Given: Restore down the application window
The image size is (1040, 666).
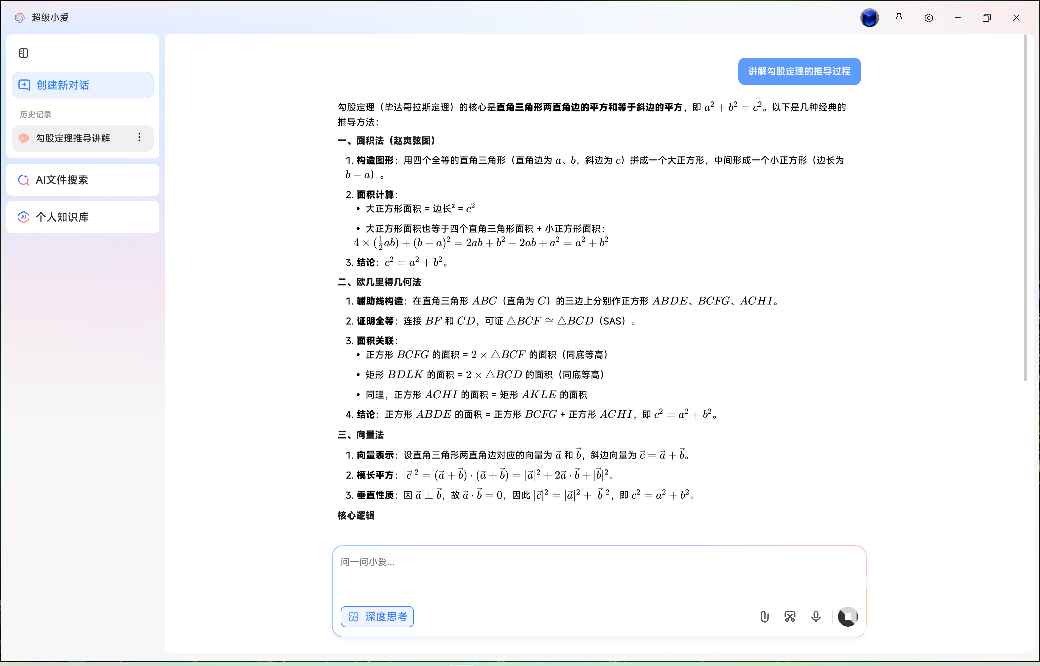Looking at the screenshot, I should [x=987, y=18].
